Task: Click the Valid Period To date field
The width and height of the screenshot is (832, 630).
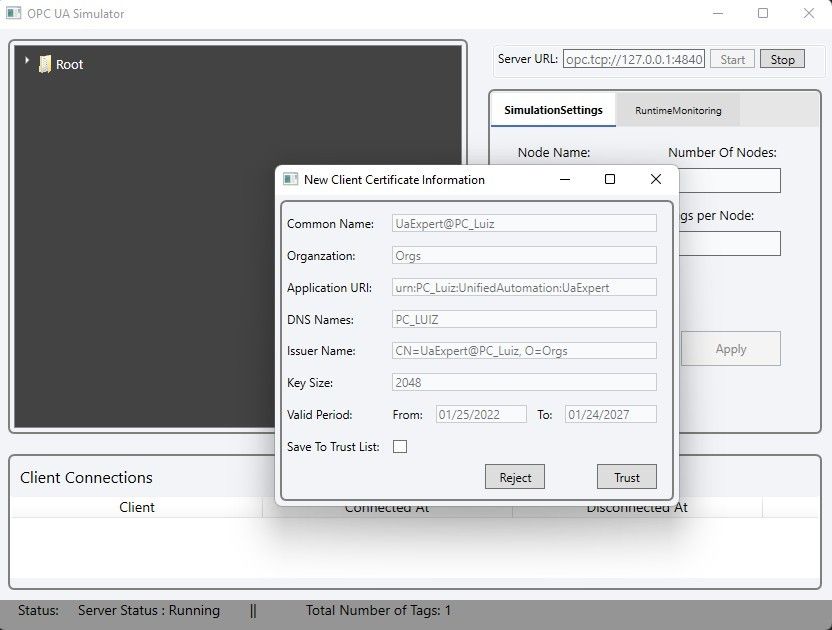Action: (x=610, y=414)
